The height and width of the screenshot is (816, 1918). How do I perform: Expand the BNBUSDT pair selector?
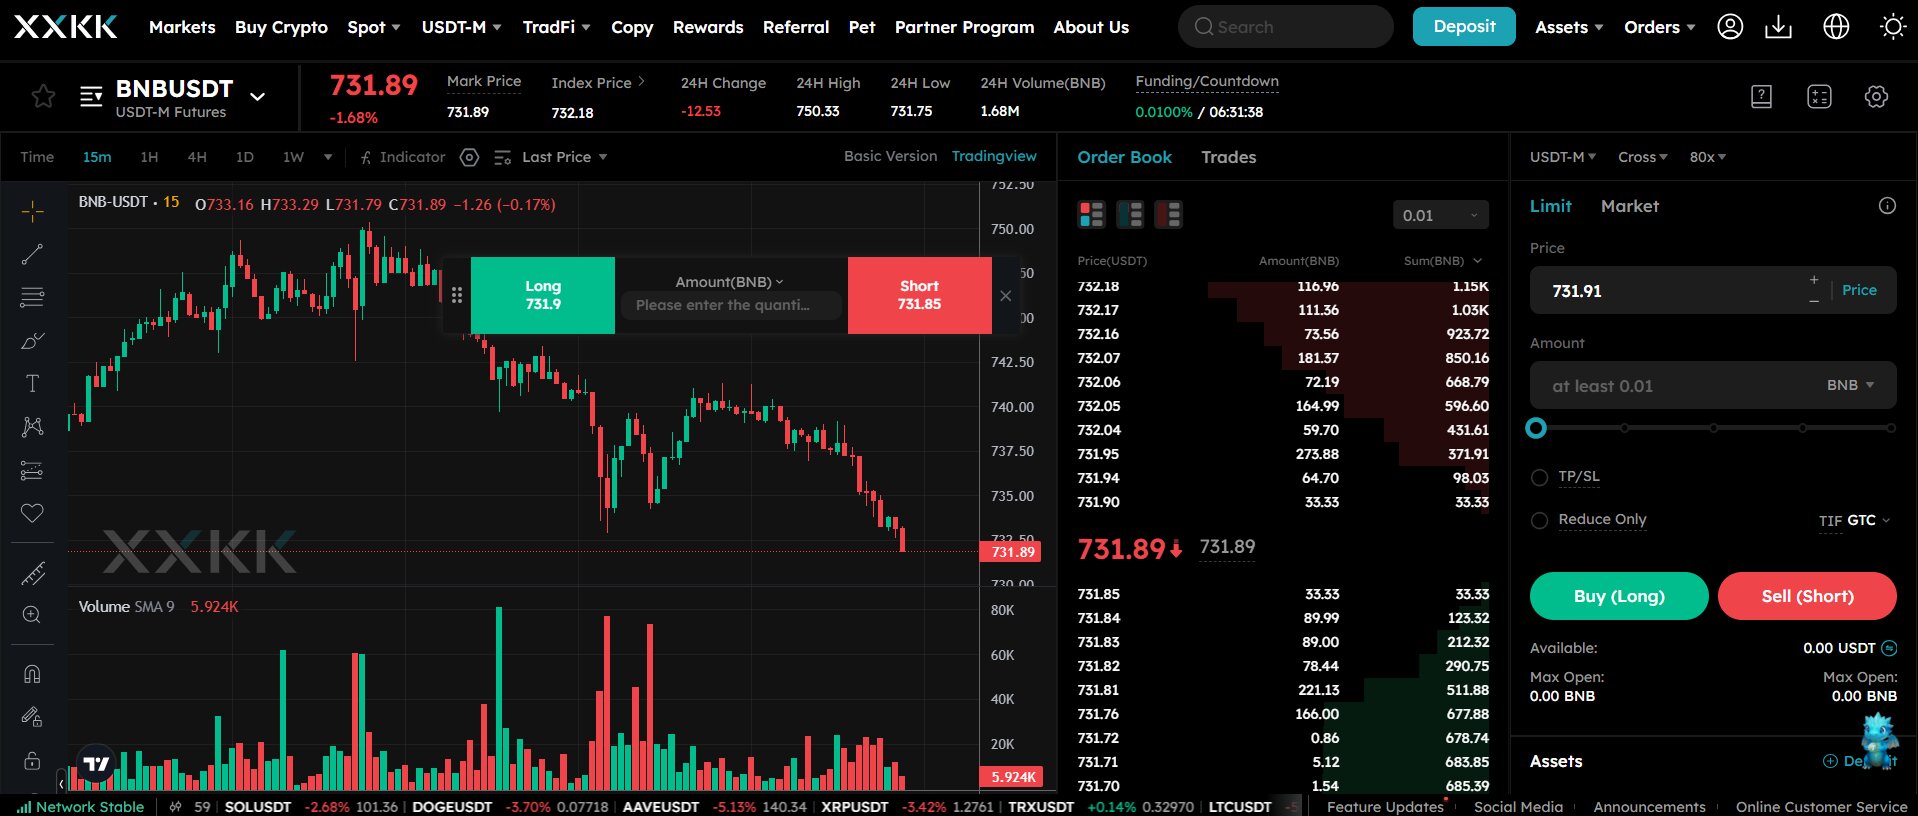257,97
